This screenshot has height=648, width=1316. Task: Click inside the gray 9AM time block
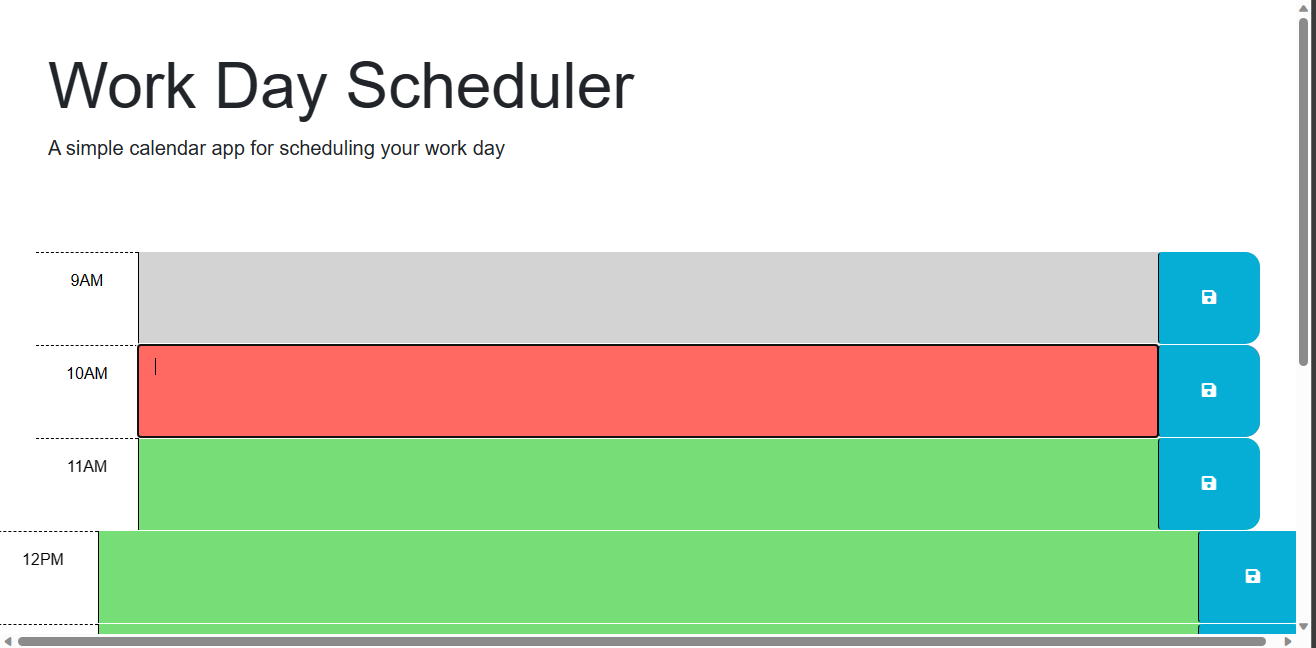(648, 297)
